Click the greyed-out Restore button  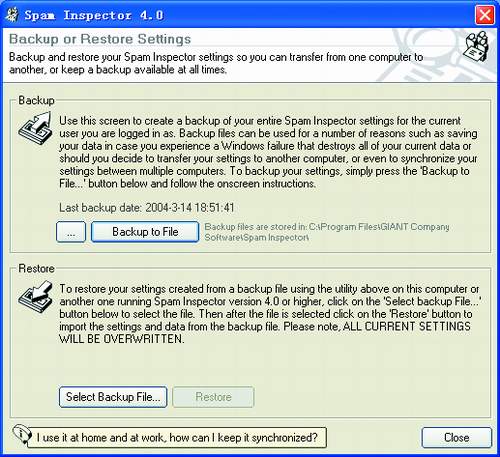(213, 397)
